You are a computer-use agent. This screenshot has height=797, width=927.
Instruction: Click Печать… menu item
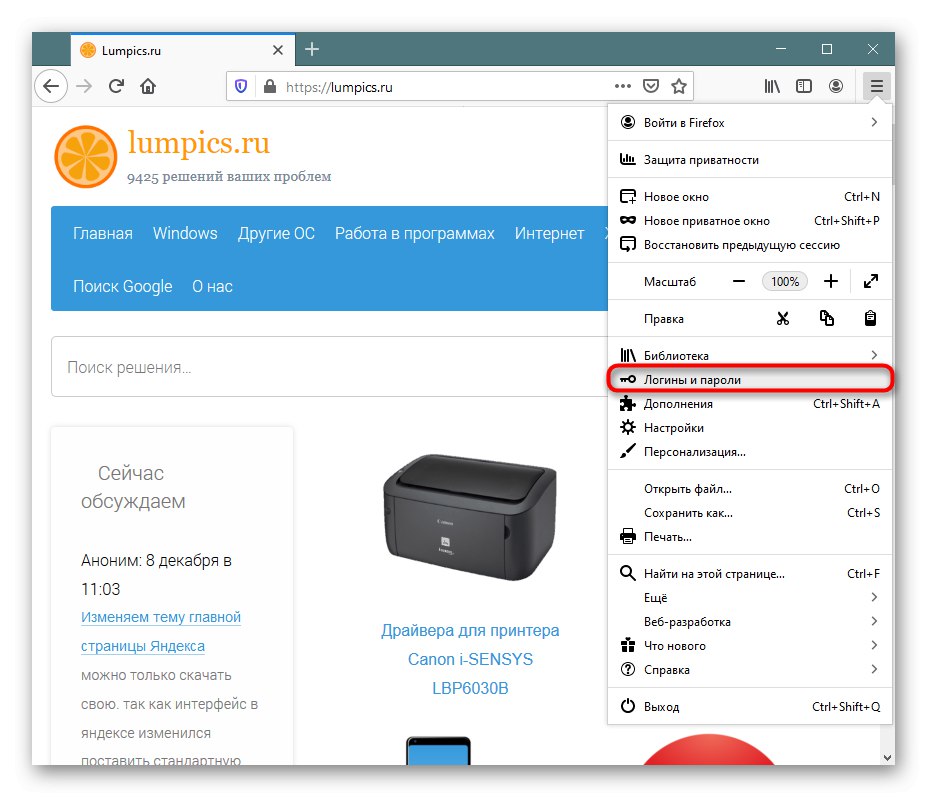click(x=750, y=537)
